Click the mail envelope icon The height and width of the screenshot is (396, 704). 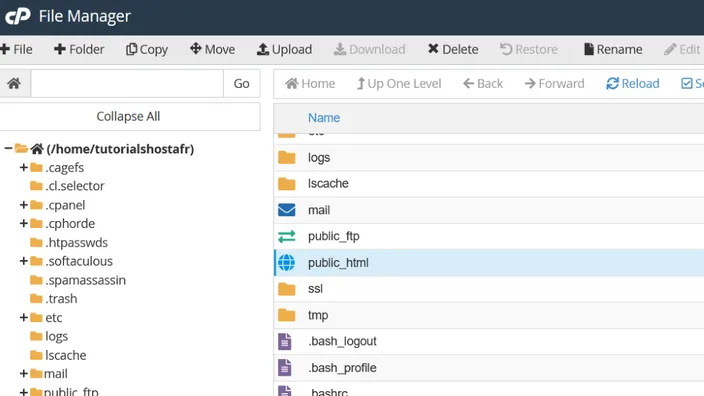286,210
